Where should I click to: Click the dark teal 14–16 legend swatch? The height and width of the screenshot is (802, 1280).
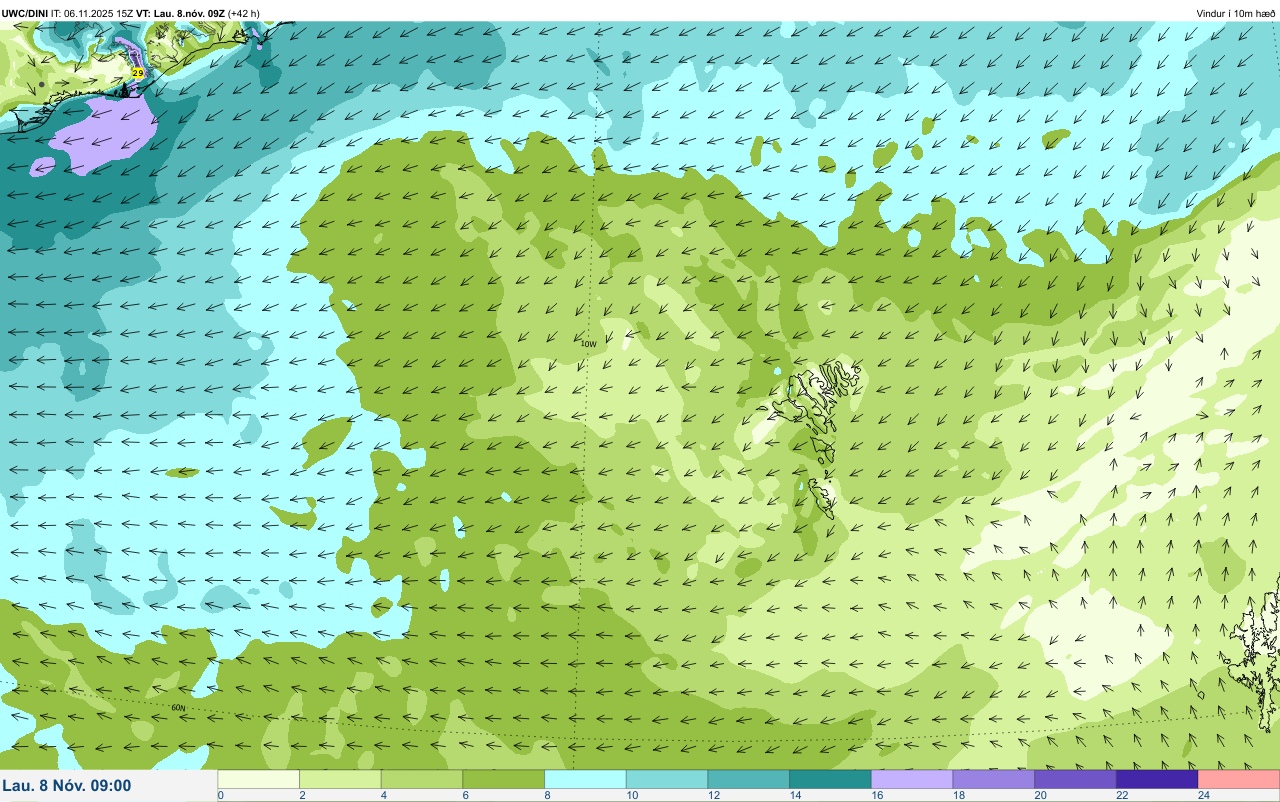(830, 779)
